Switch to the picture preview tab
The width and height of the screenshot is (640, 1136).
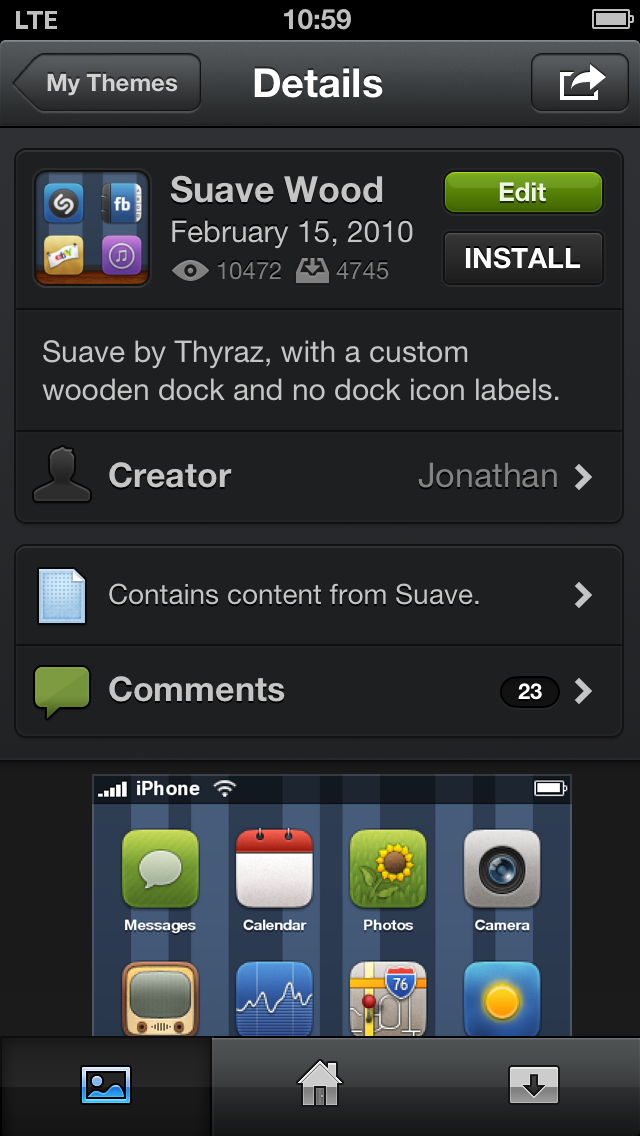[x=106, y=1085]
